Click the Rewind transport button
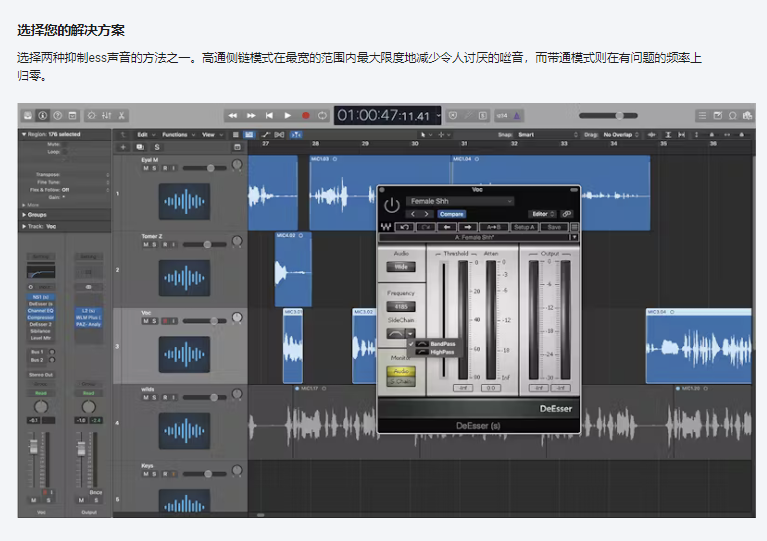 [x=232, y=115]
